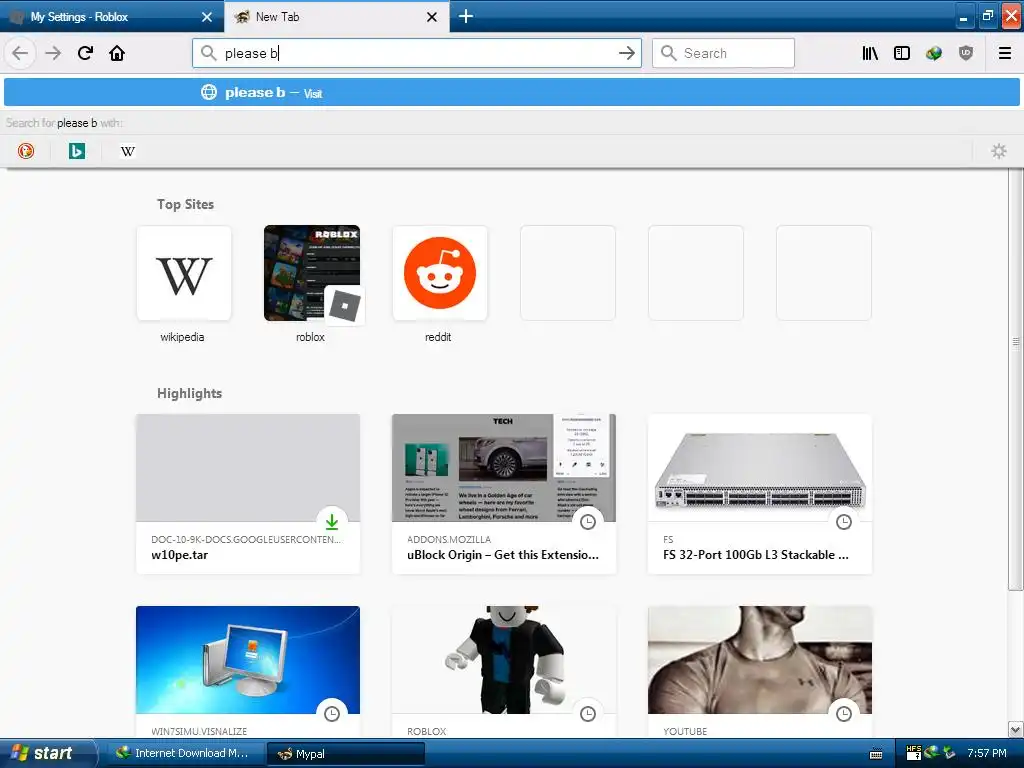Switch to My Settings - Roblox tab
The width and height of the screenshot is (1024, 768).
tap(112, 16)
